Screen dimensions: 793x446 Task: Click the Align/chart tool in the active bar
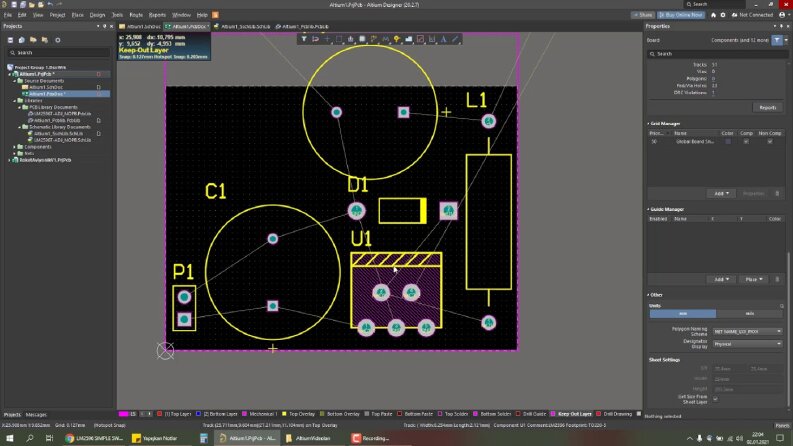(x=350, y=39)
